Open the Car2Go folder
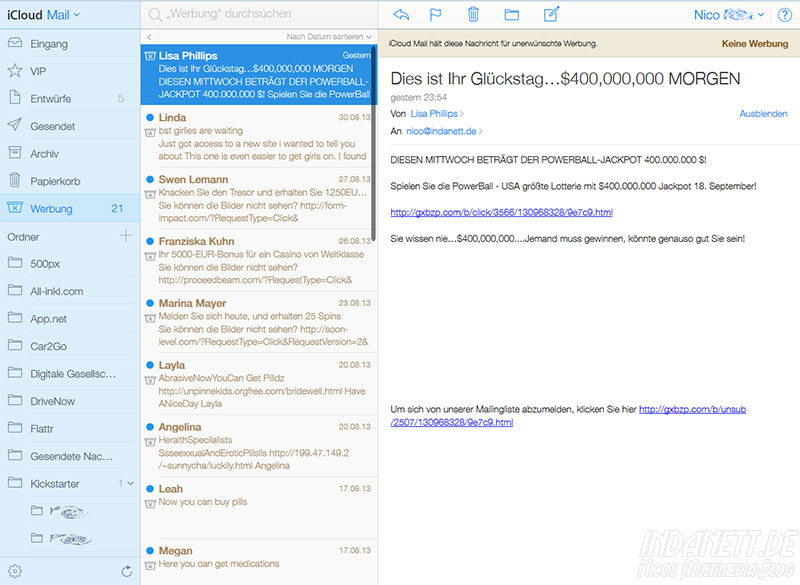 tap(70, 346)
